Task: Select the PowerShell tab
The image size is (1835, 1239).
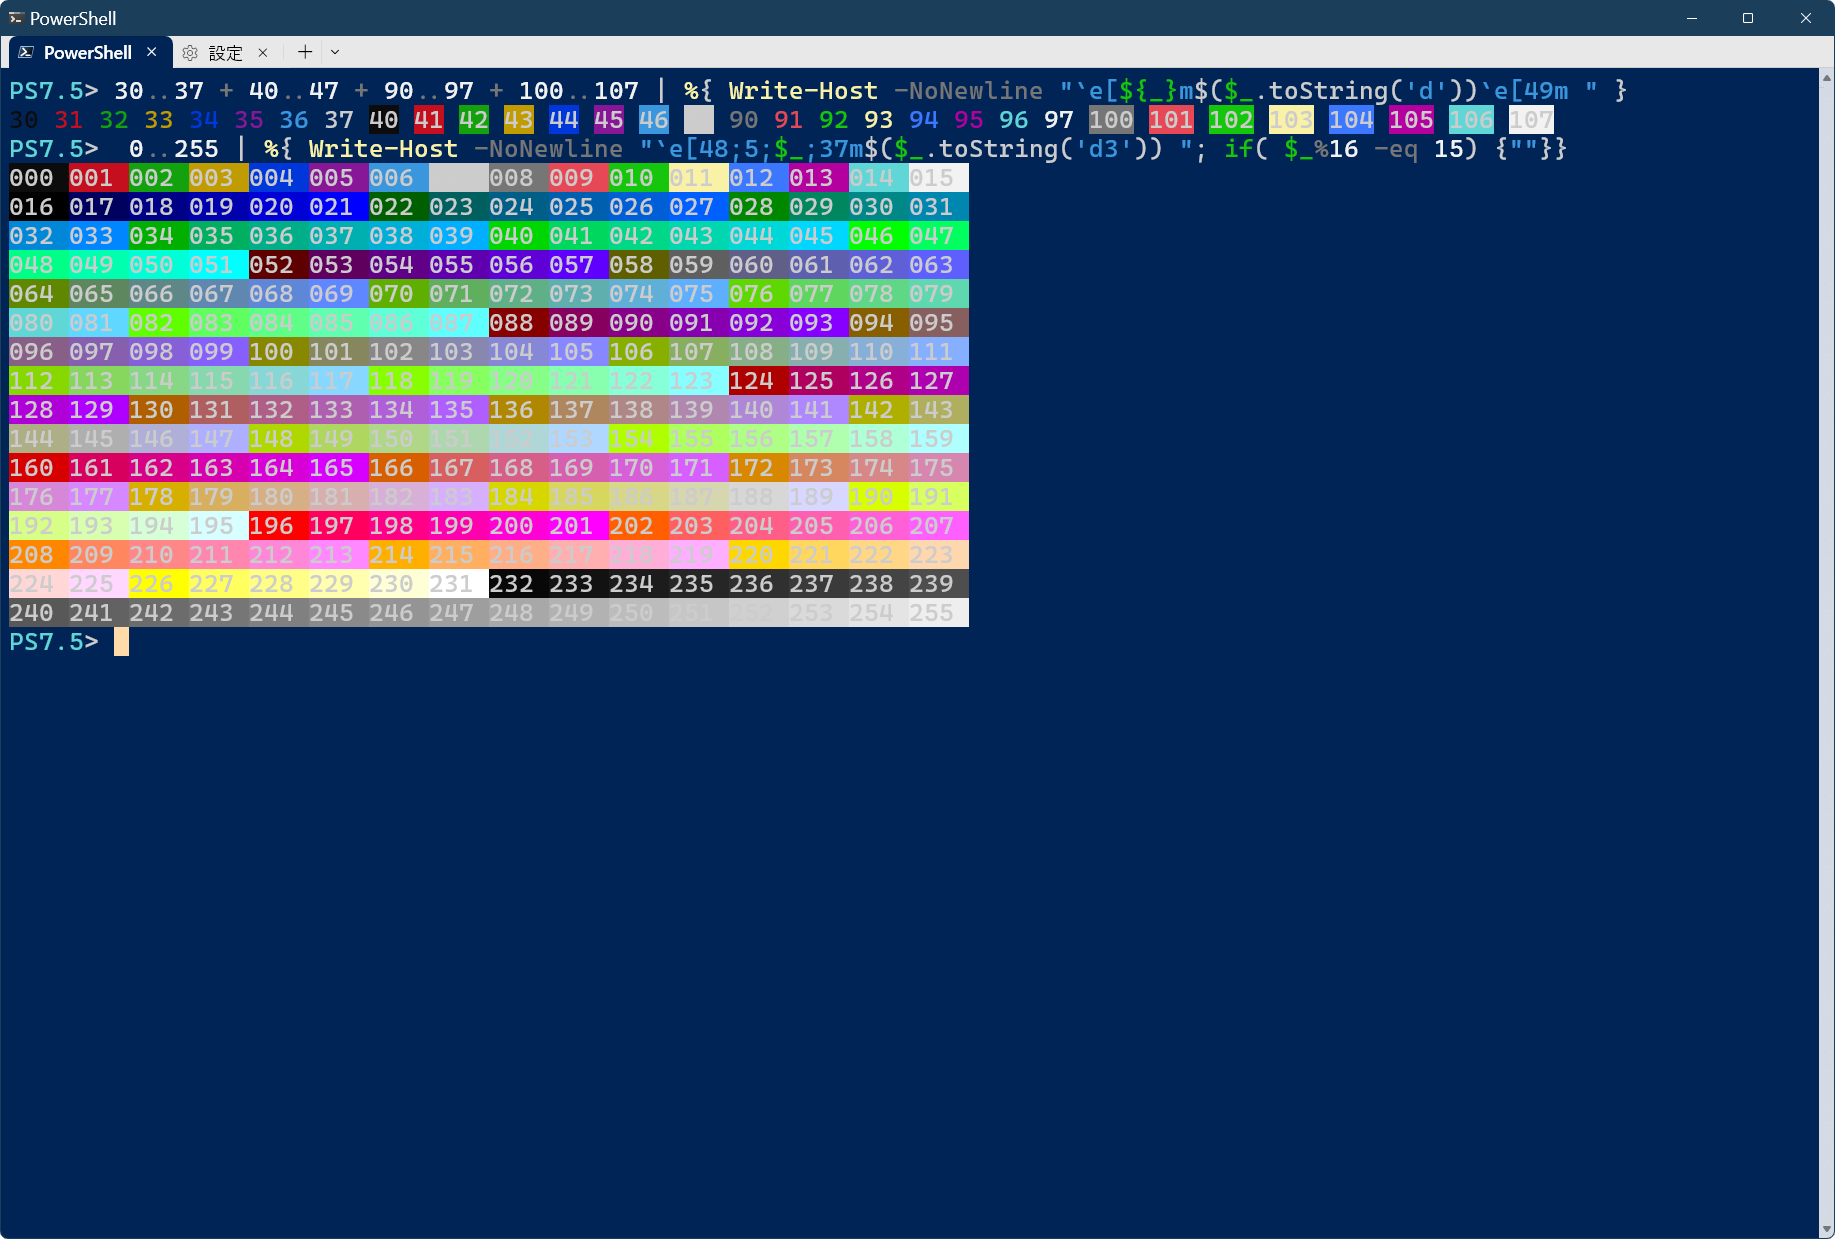Action: [x=88, y=52]
